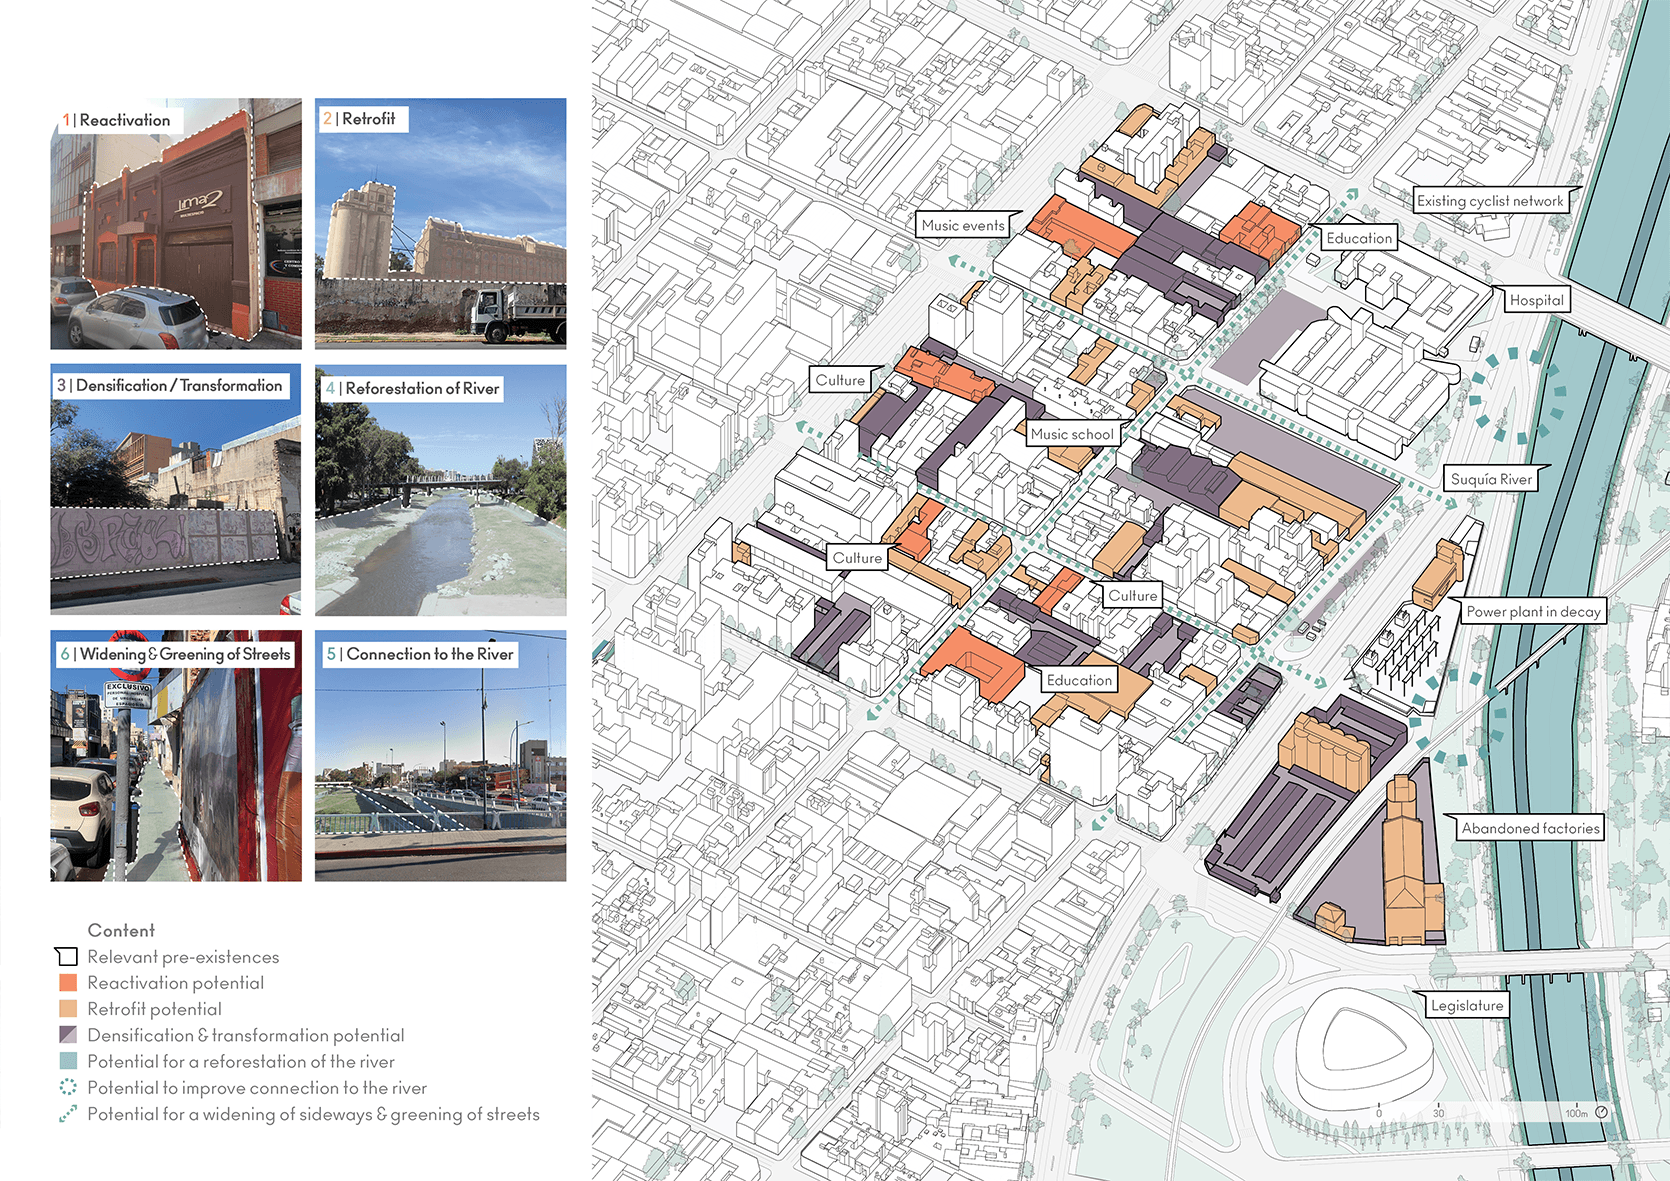Click the north arrow compass icon
1670x1181 pixels.
tap(1601, 1112)
